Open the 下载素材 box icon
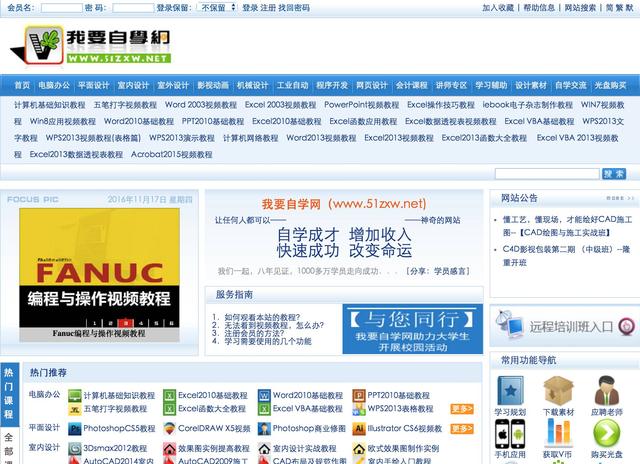Viewport: 640px width, 464px height. (558, 391)
